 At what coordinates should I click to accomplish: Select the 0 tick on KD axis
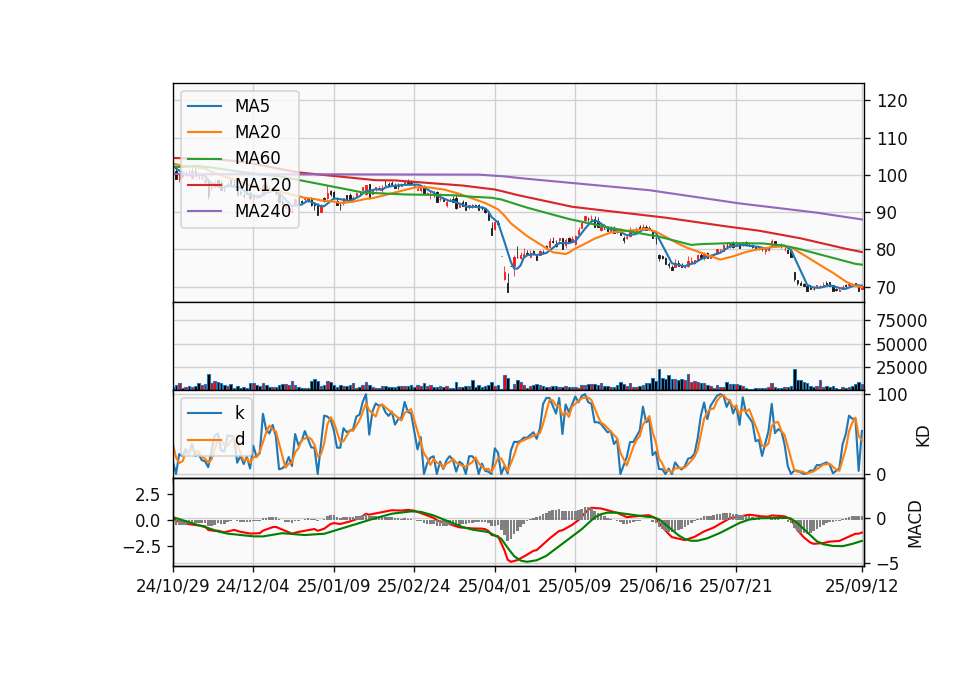pos(881,474)
